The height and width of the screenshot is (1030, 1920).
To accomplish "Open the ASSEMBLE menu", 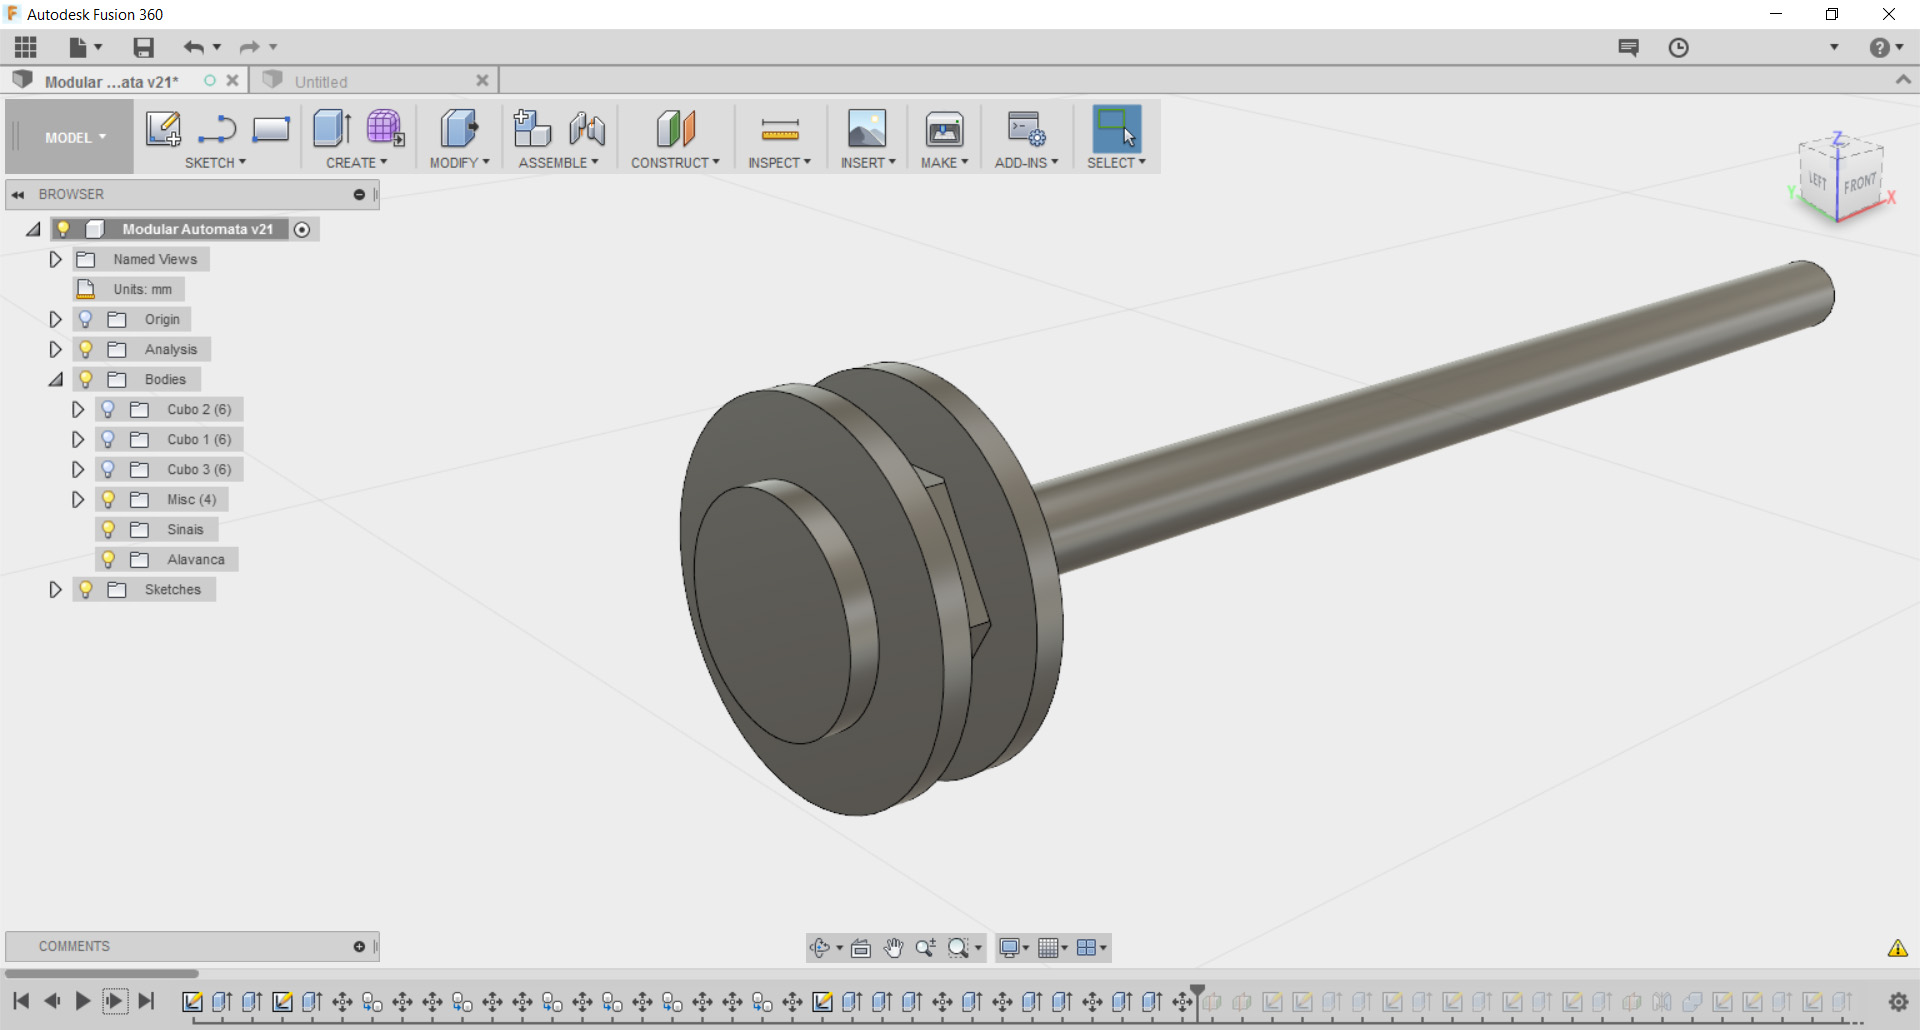I will coord(558,162).
